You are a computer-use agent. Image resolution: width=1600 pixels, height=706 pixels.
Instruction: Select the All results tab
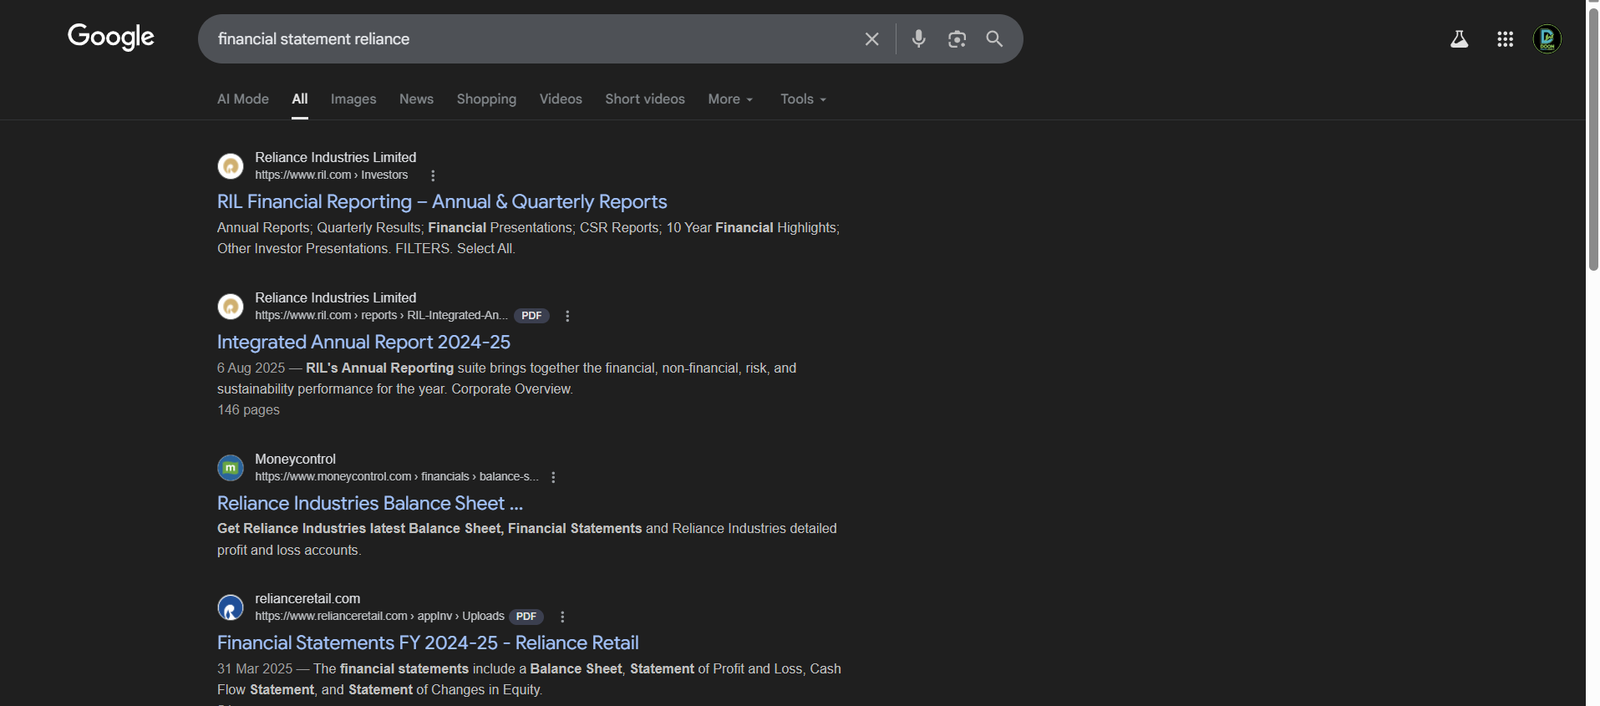pyautogui.click(x=300, y=99)
